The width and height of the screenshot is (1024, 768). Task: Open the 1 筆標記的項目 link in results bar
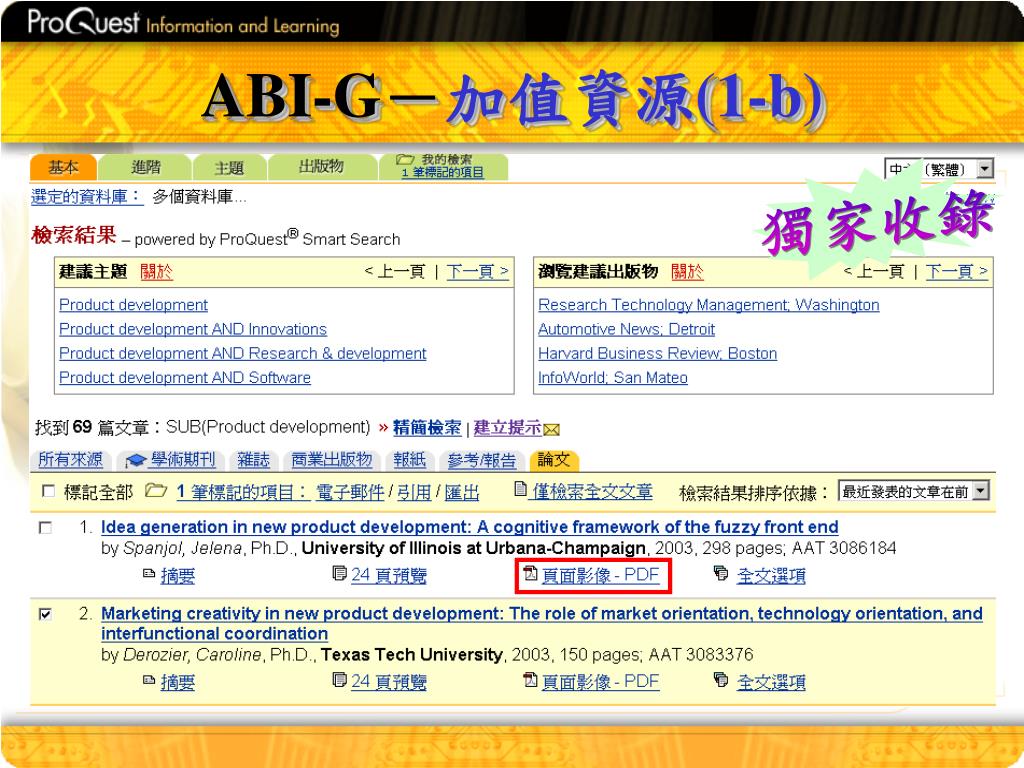[x=242, y=492]
